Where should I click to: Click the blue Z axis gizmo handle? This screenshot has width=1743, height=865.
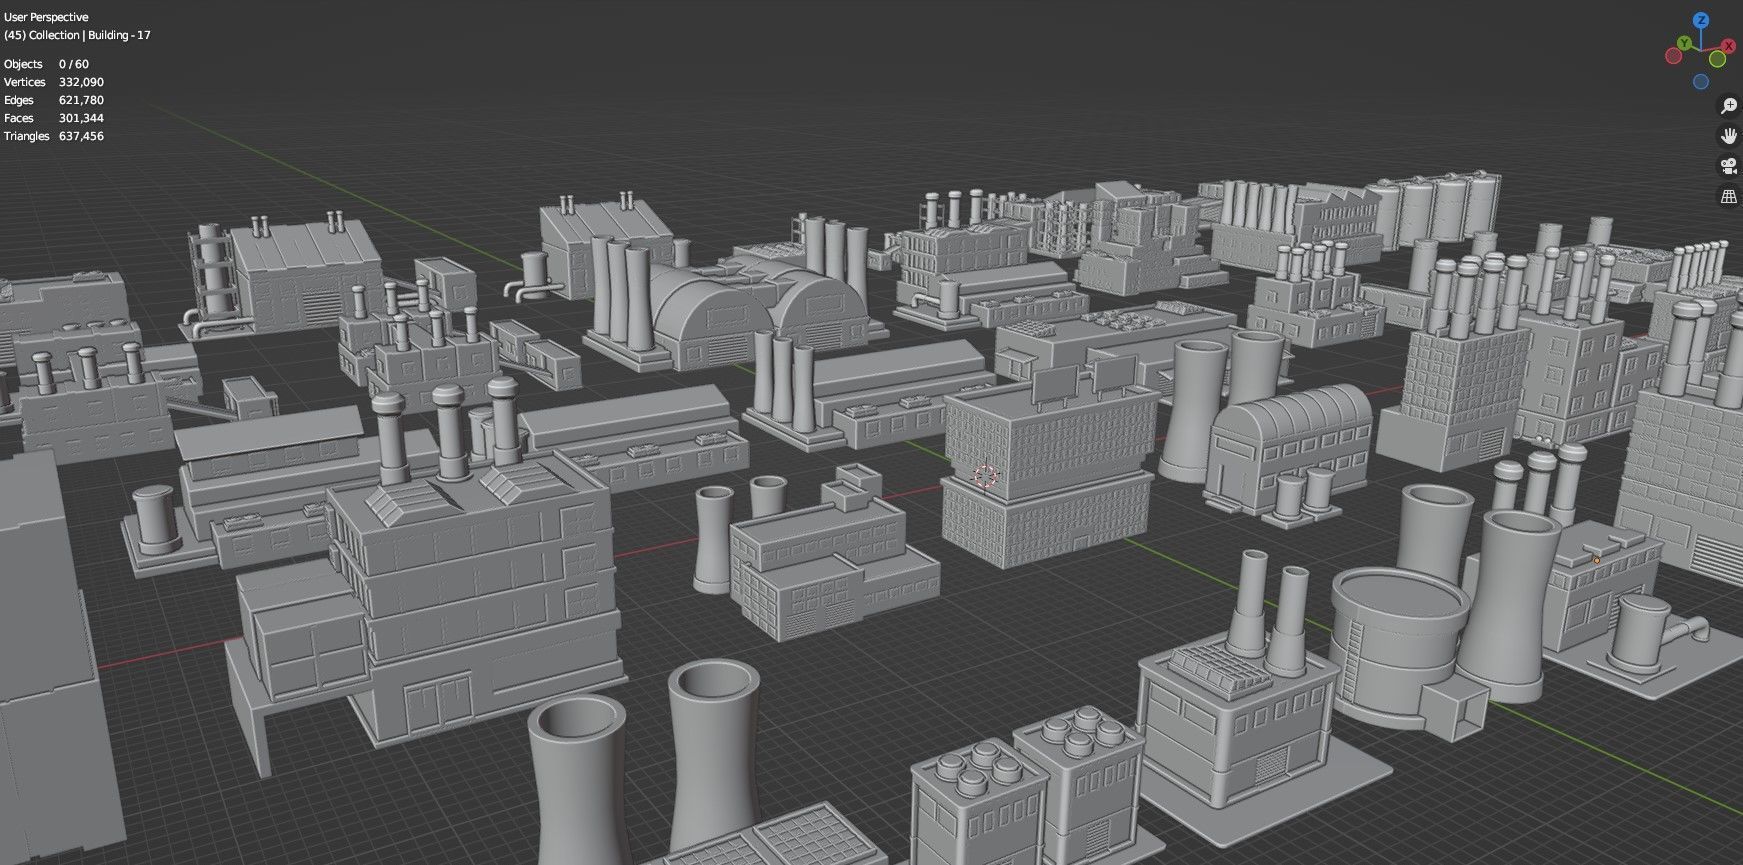(x=1701, y=20)
